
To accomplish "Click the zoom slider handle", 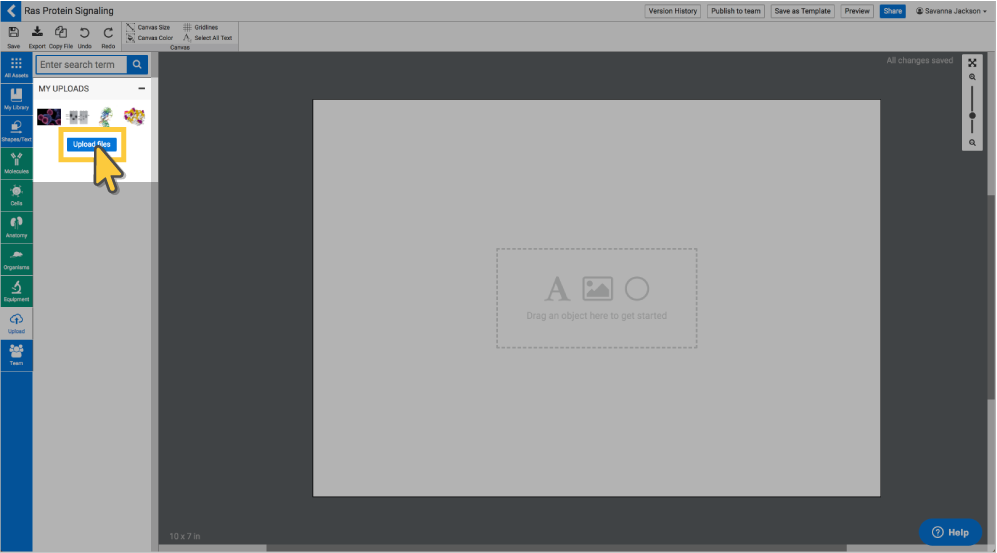I will 972,116.
